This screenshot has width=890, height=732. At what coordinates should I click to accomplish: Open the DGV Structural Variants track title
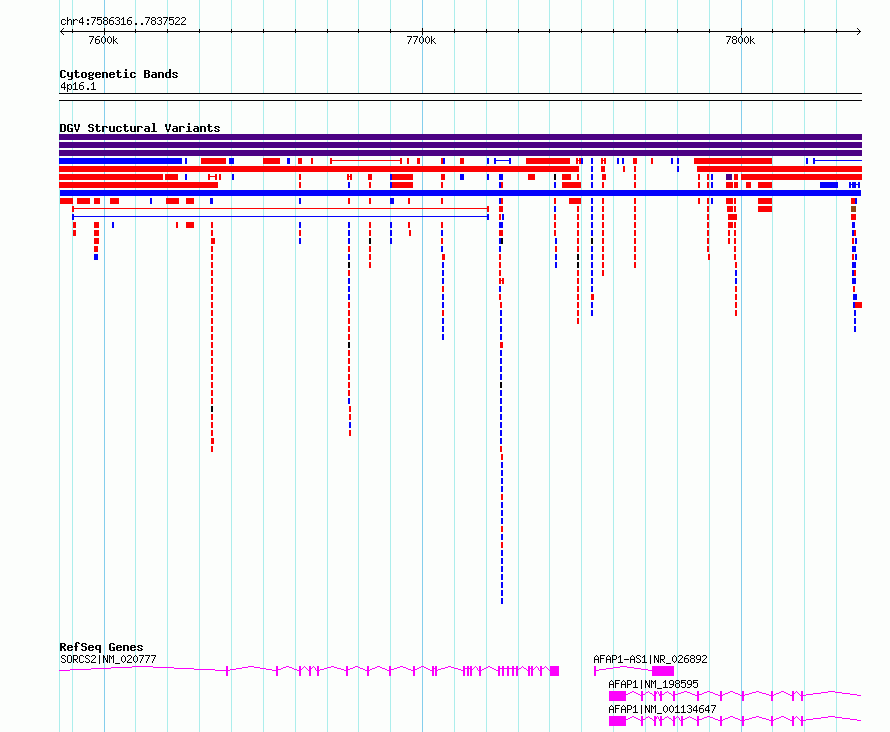(x=140, y=128)
